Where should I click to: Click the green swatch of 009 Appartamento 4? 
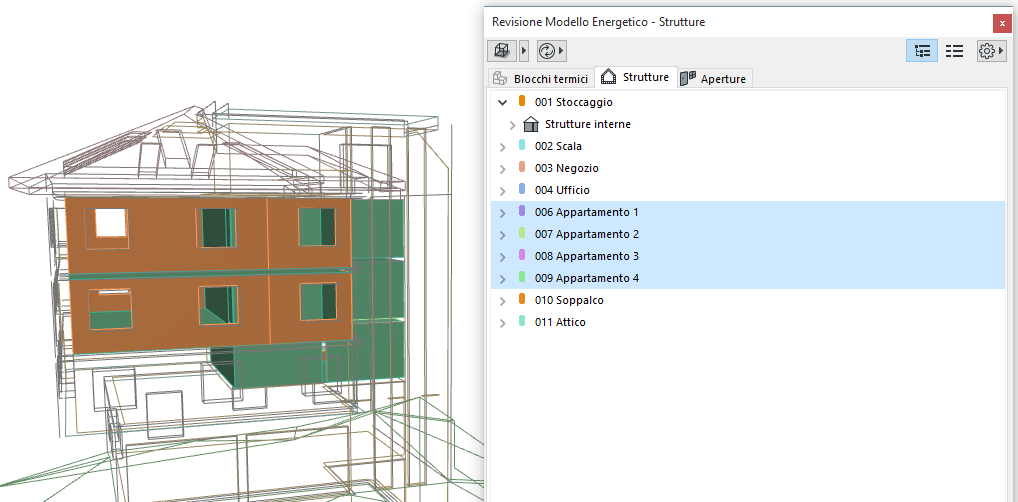522,277
